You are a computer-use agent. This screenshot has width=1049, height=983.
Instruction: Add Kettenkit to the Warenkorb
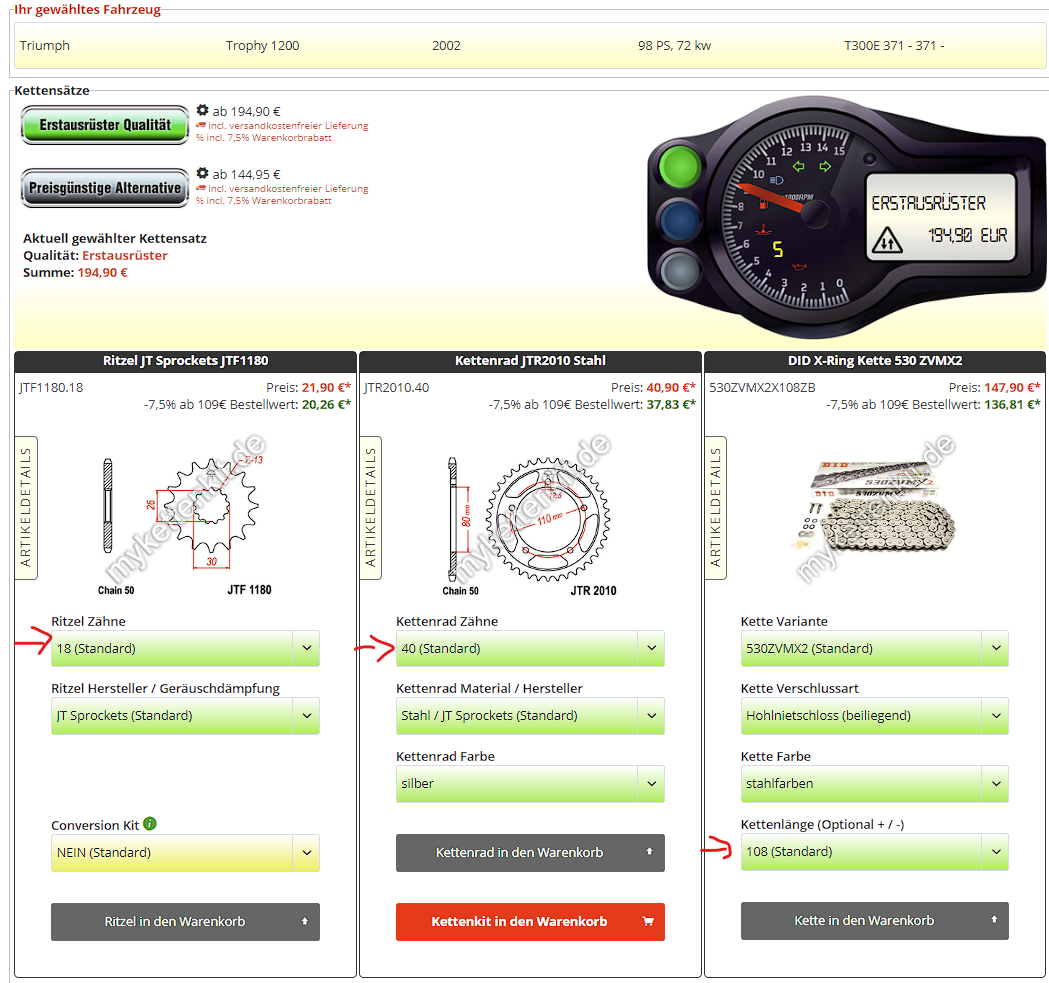click(x=530, y=921)
